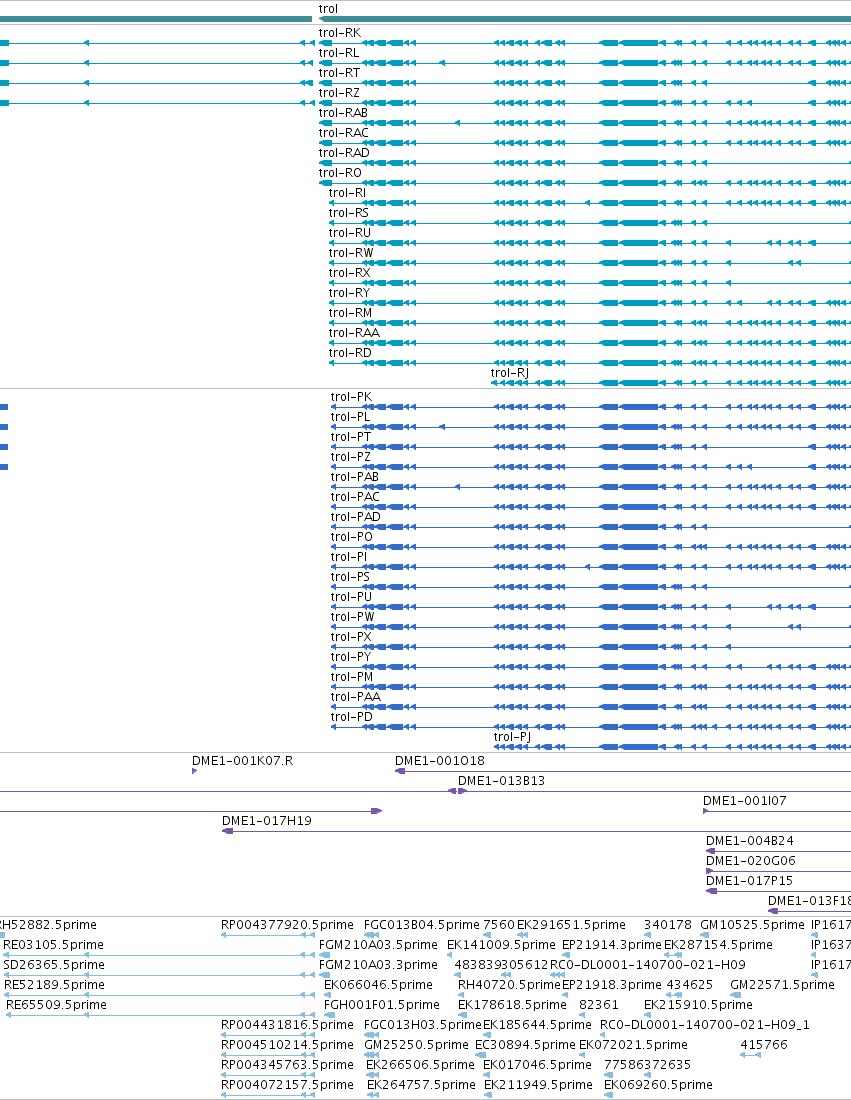Viewport: 851px width, 1100px height.
Task: Click BAC clone DME1-001K07.R
Action: 242,760
